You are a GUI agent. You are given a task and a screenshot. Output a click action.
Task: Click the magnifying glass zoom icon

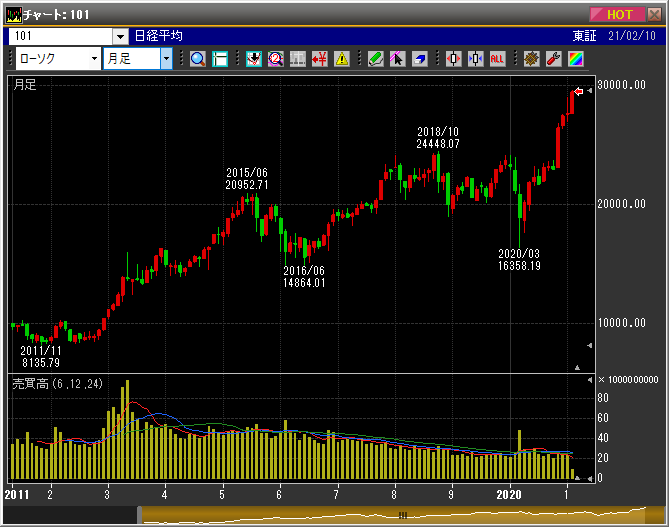198,59
